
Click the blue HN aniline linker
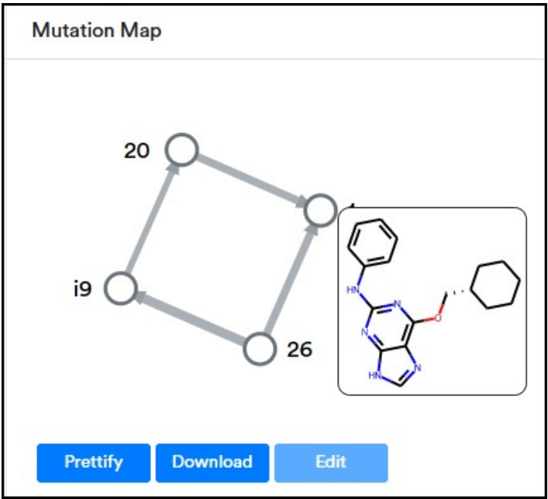[353, 290]
